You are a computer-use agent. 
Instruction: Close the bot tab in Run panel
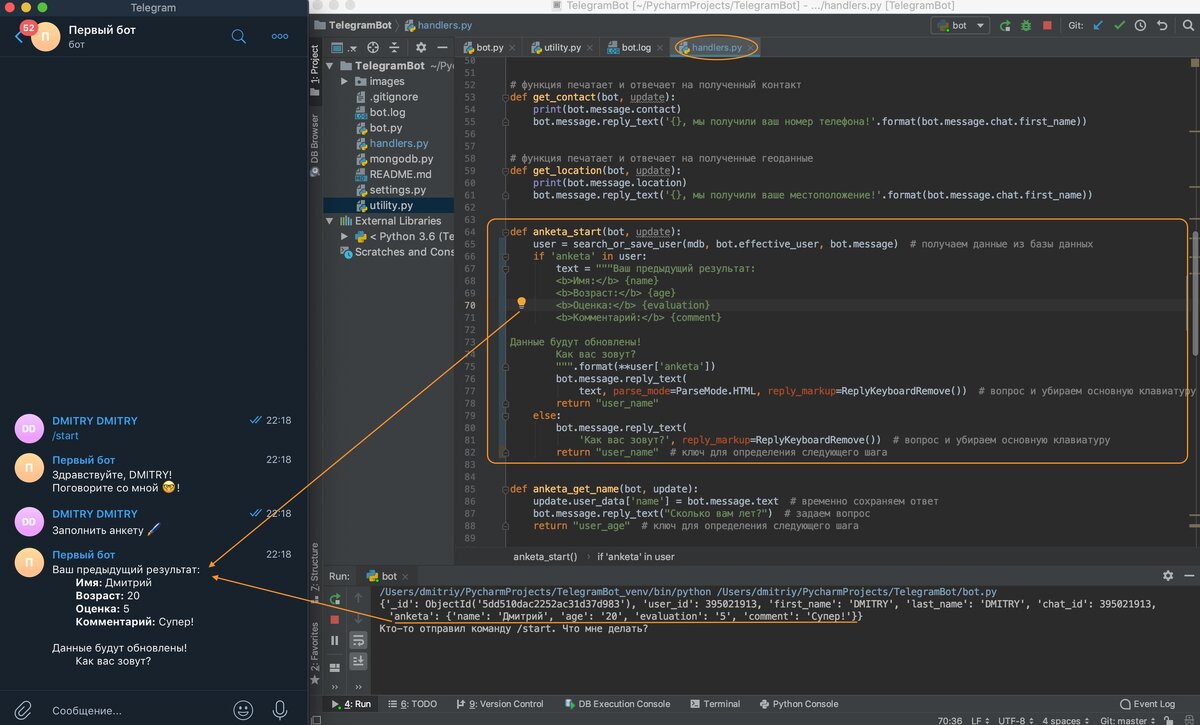(405, 577)
